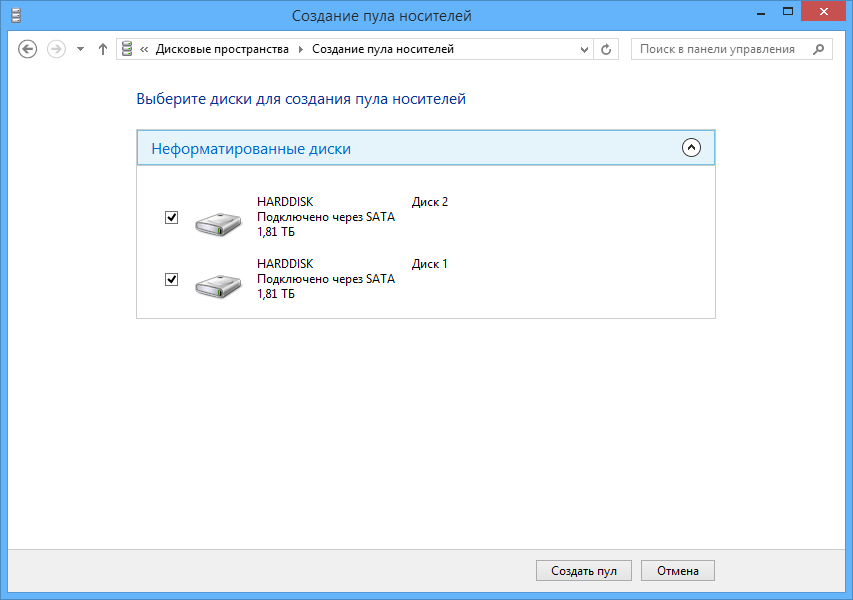The height and width of the screenshot is (600, 853).
Task: Click the Back navigation arrow
Action: click(27, 48)
